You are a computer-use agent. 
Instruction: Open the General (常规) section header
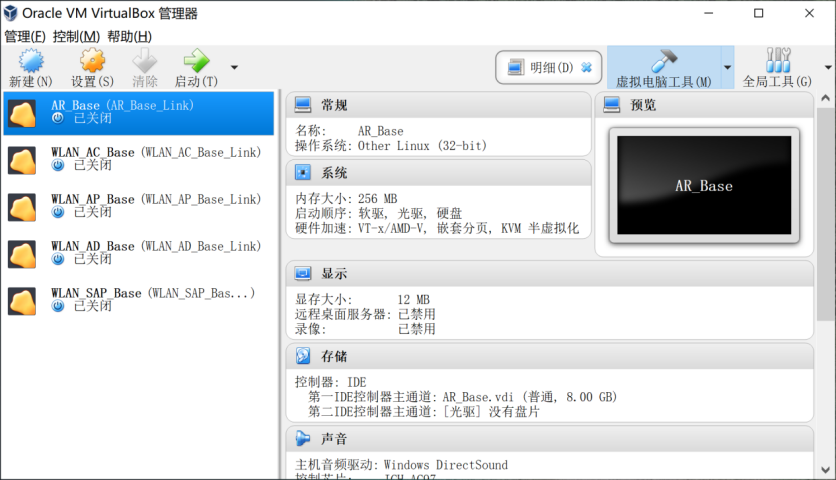coord(439,105)
